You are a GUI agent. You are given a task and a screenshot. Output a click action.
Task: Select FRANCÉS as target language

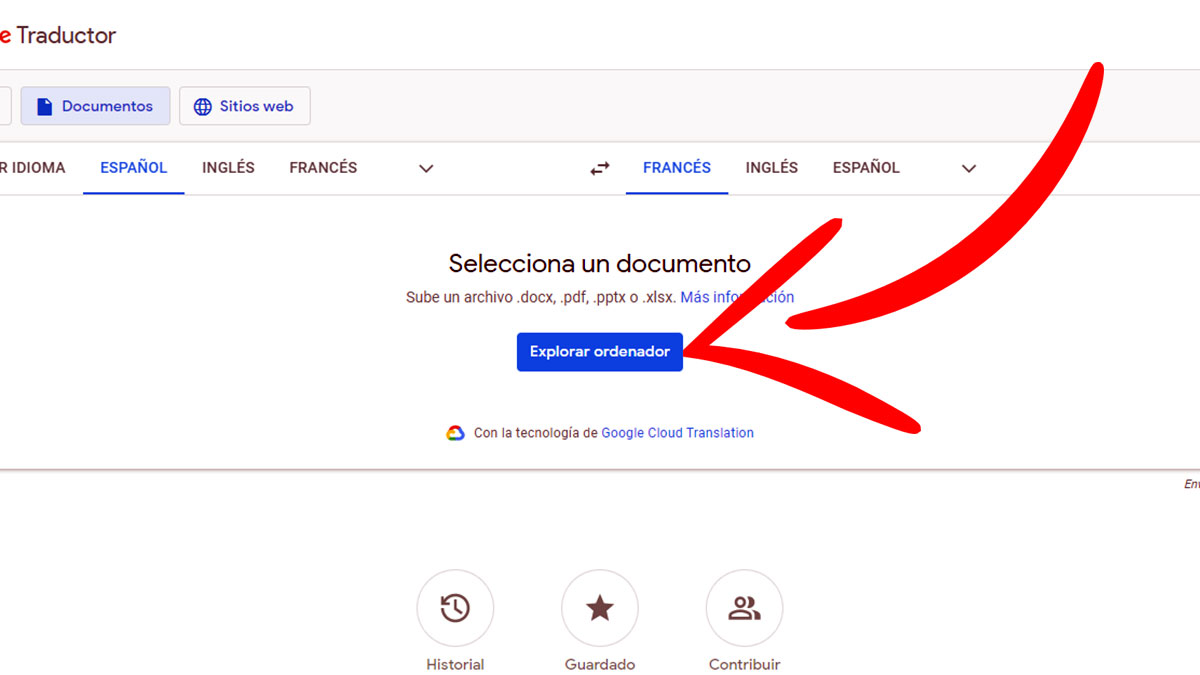[x=676, y=168]
